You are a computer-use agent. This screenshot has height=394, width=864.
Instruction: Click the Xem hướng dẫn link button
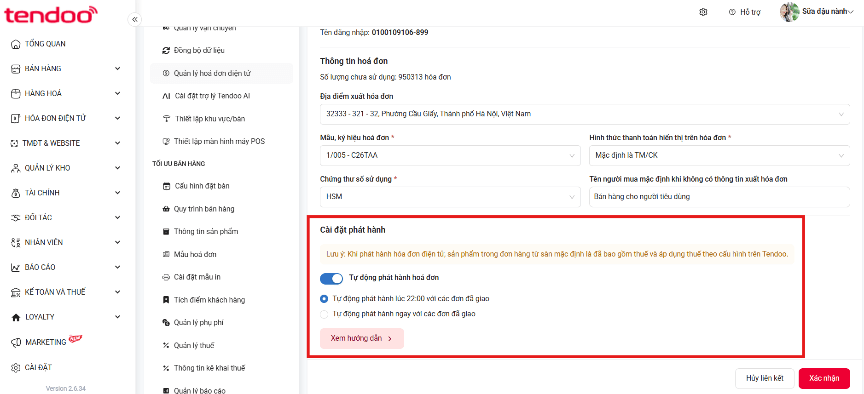coord(361,339)
